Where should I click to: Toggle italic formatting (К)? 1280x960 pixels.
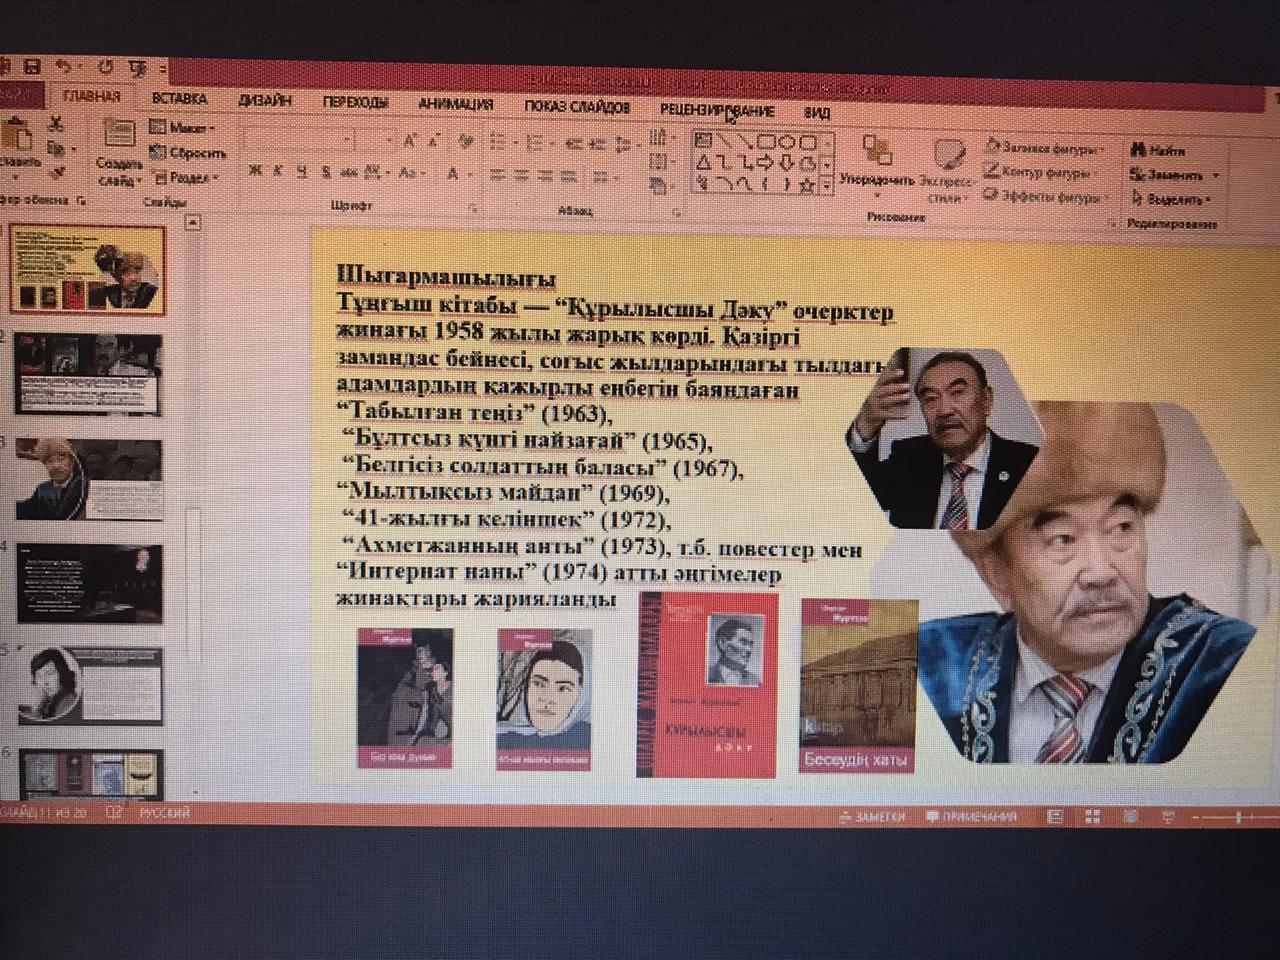(x=279, y=171)
